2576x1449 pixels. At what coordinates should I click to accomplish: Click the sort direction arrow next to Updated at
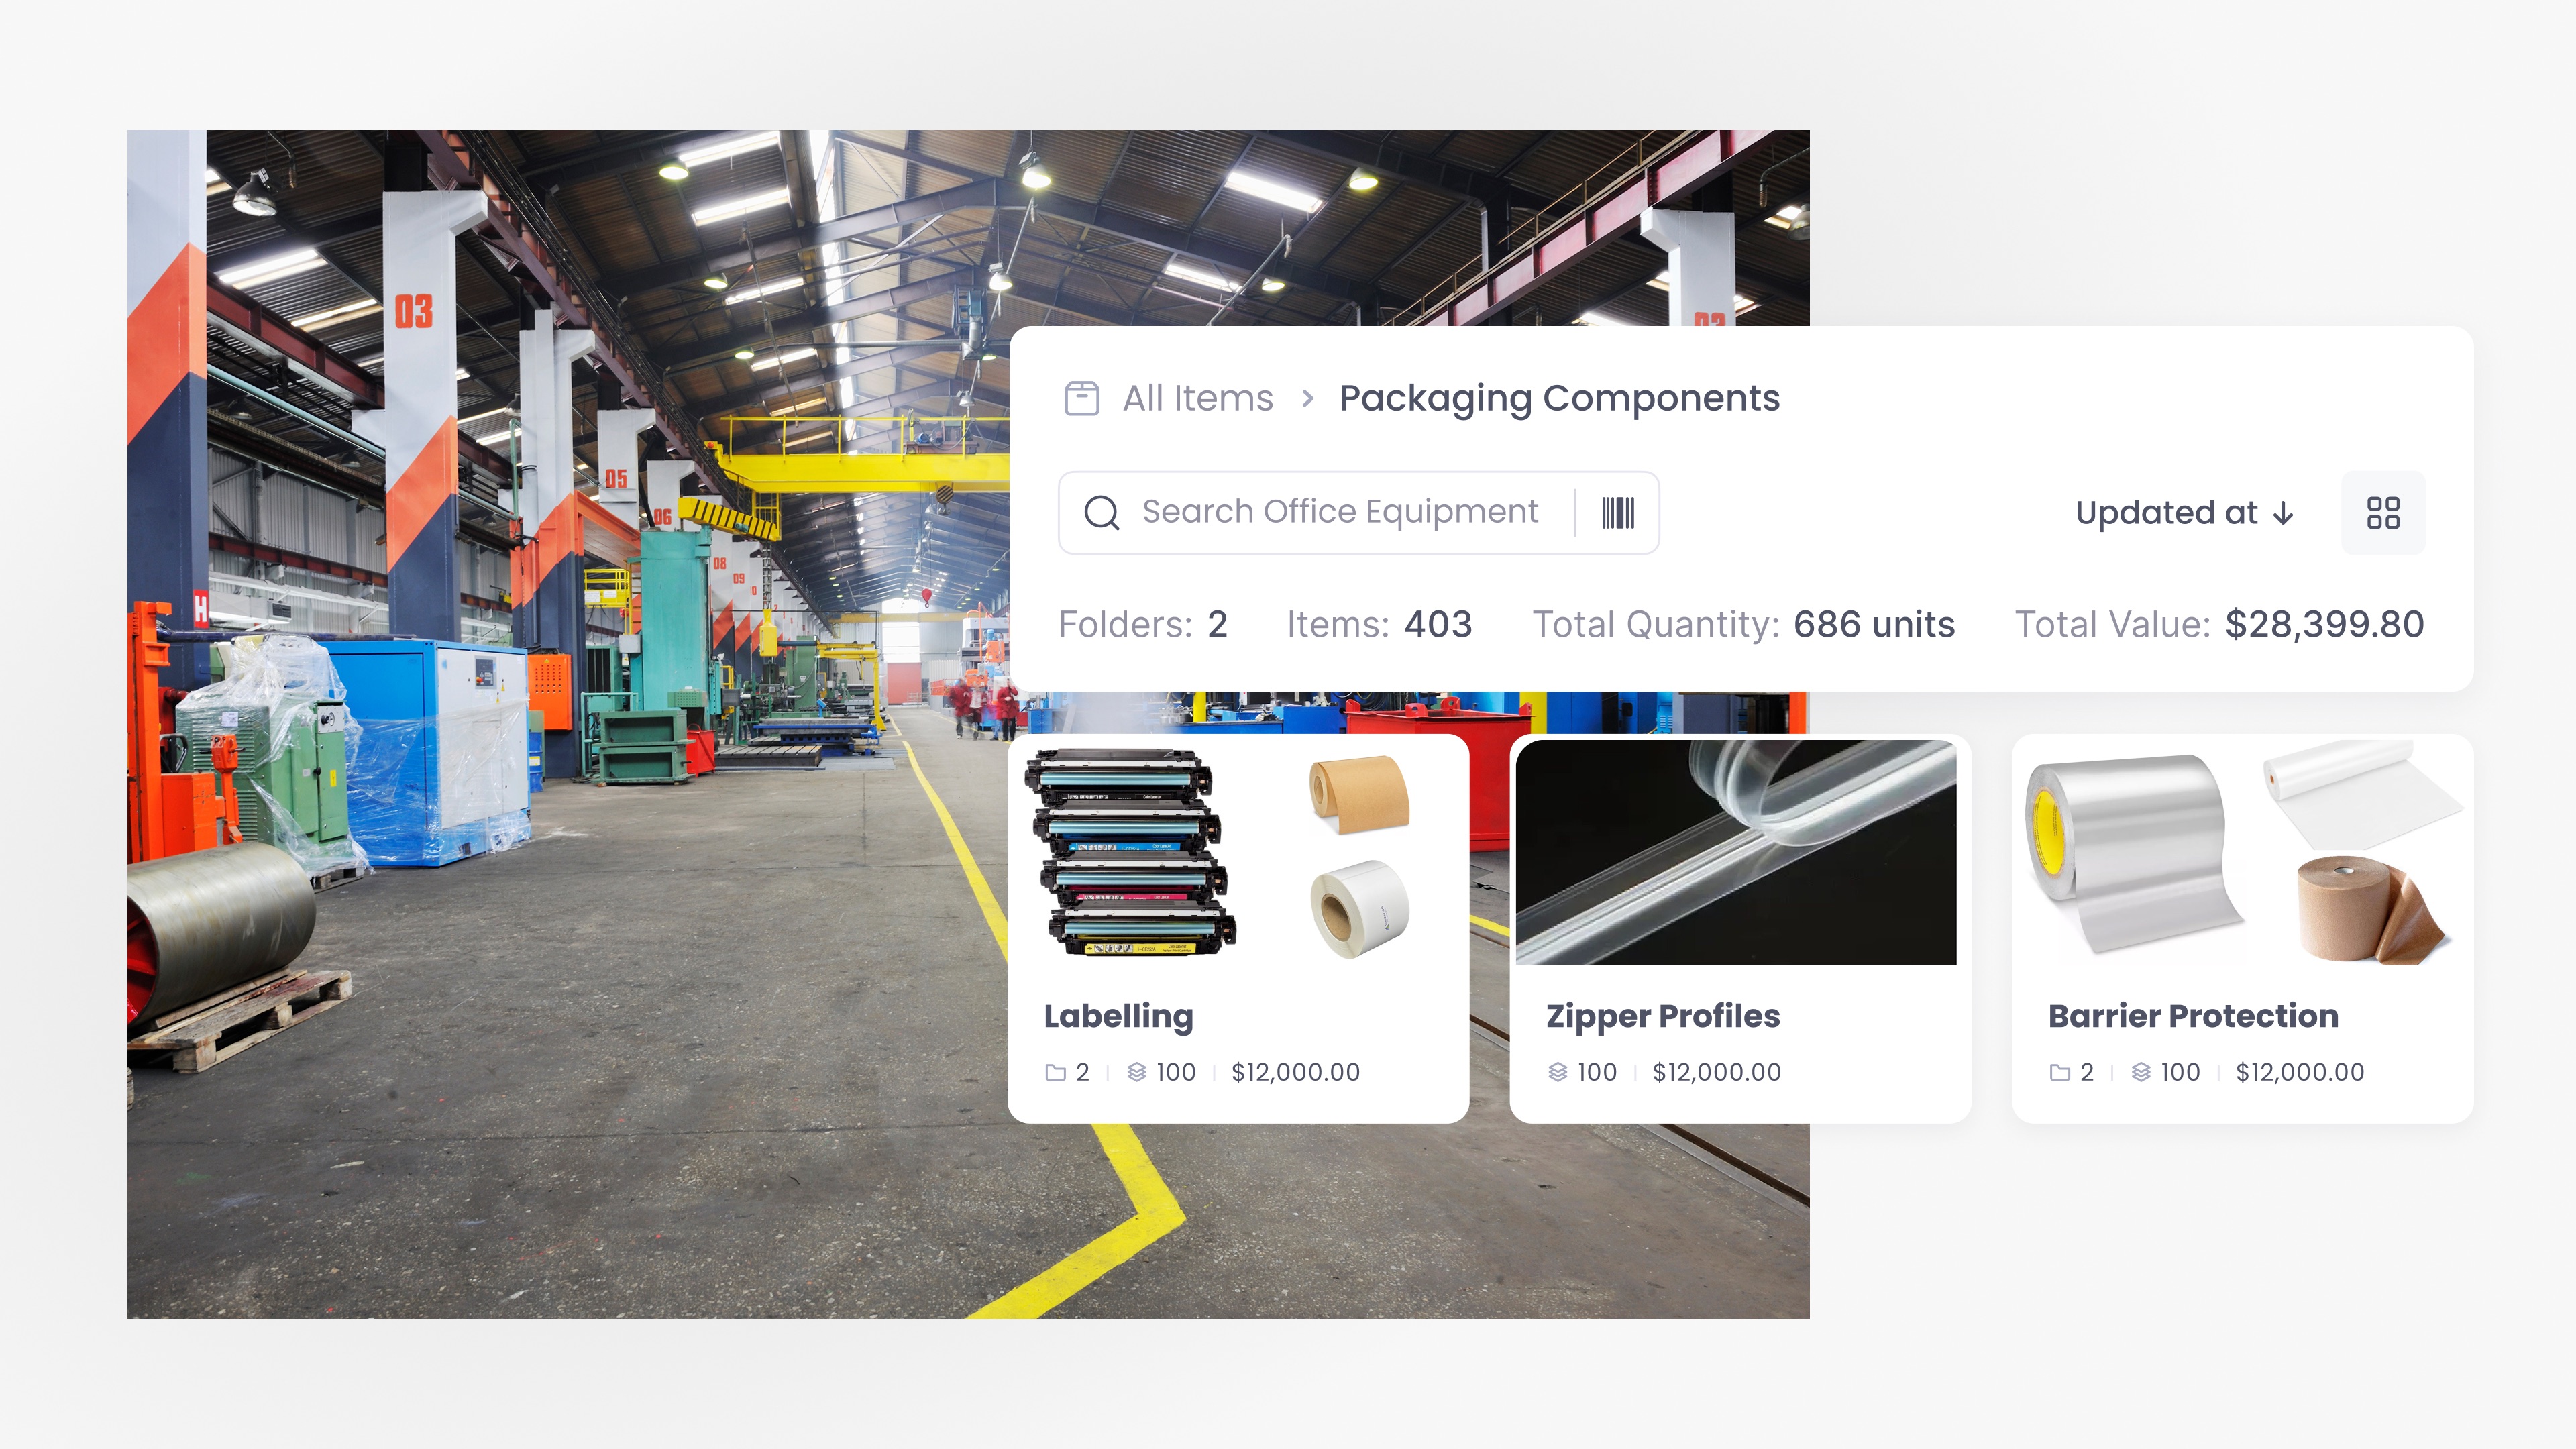[x=2283, y=514]
